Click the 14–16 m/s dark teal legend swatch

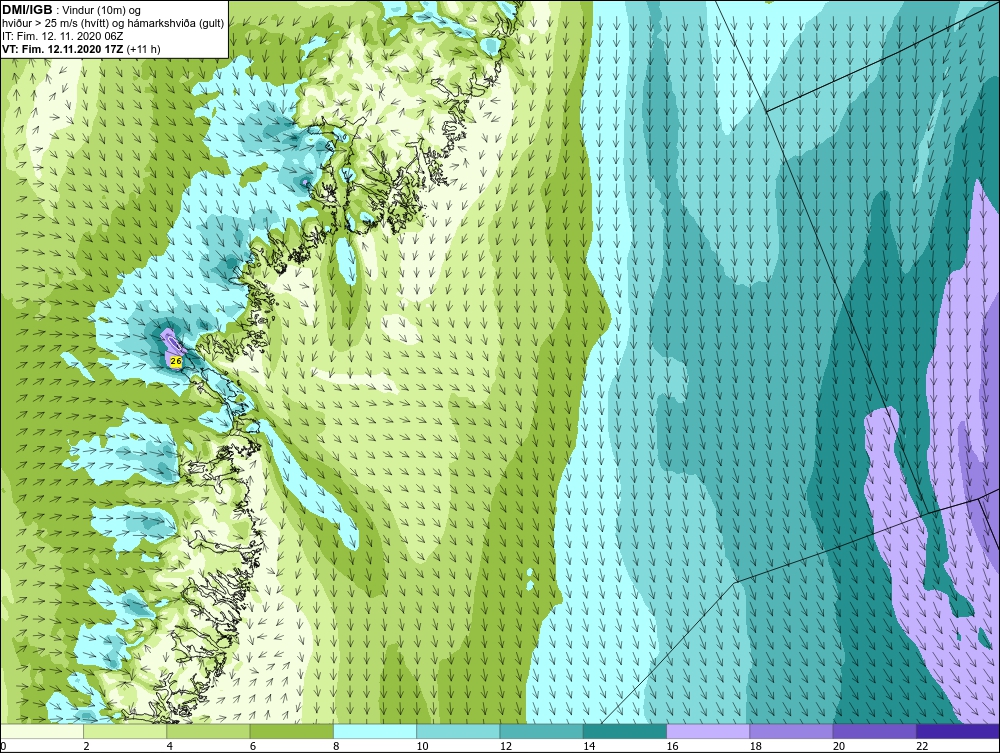coord(625,731)
